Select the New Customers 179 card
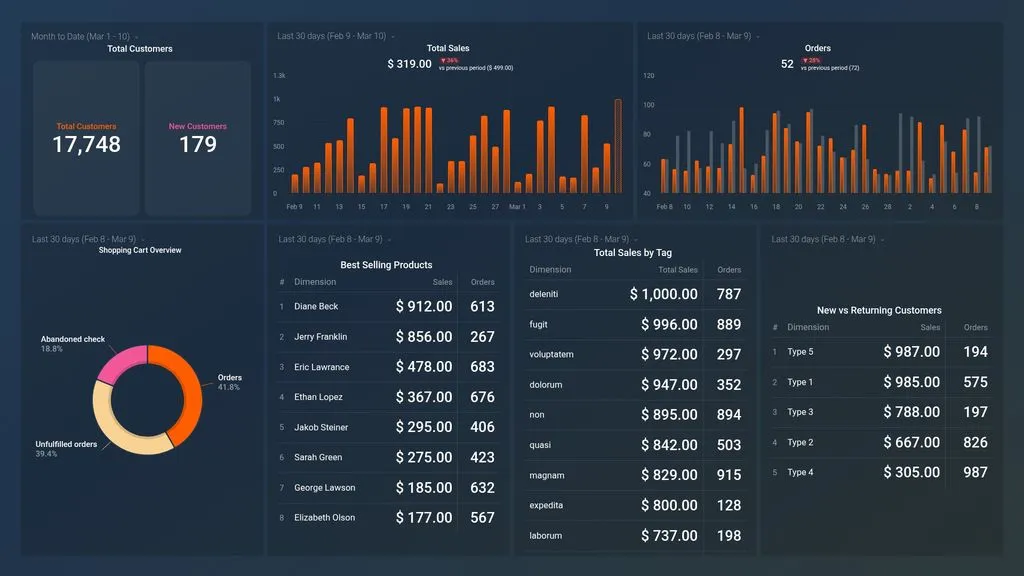1024x576 pixels. (x=198, y=138)
